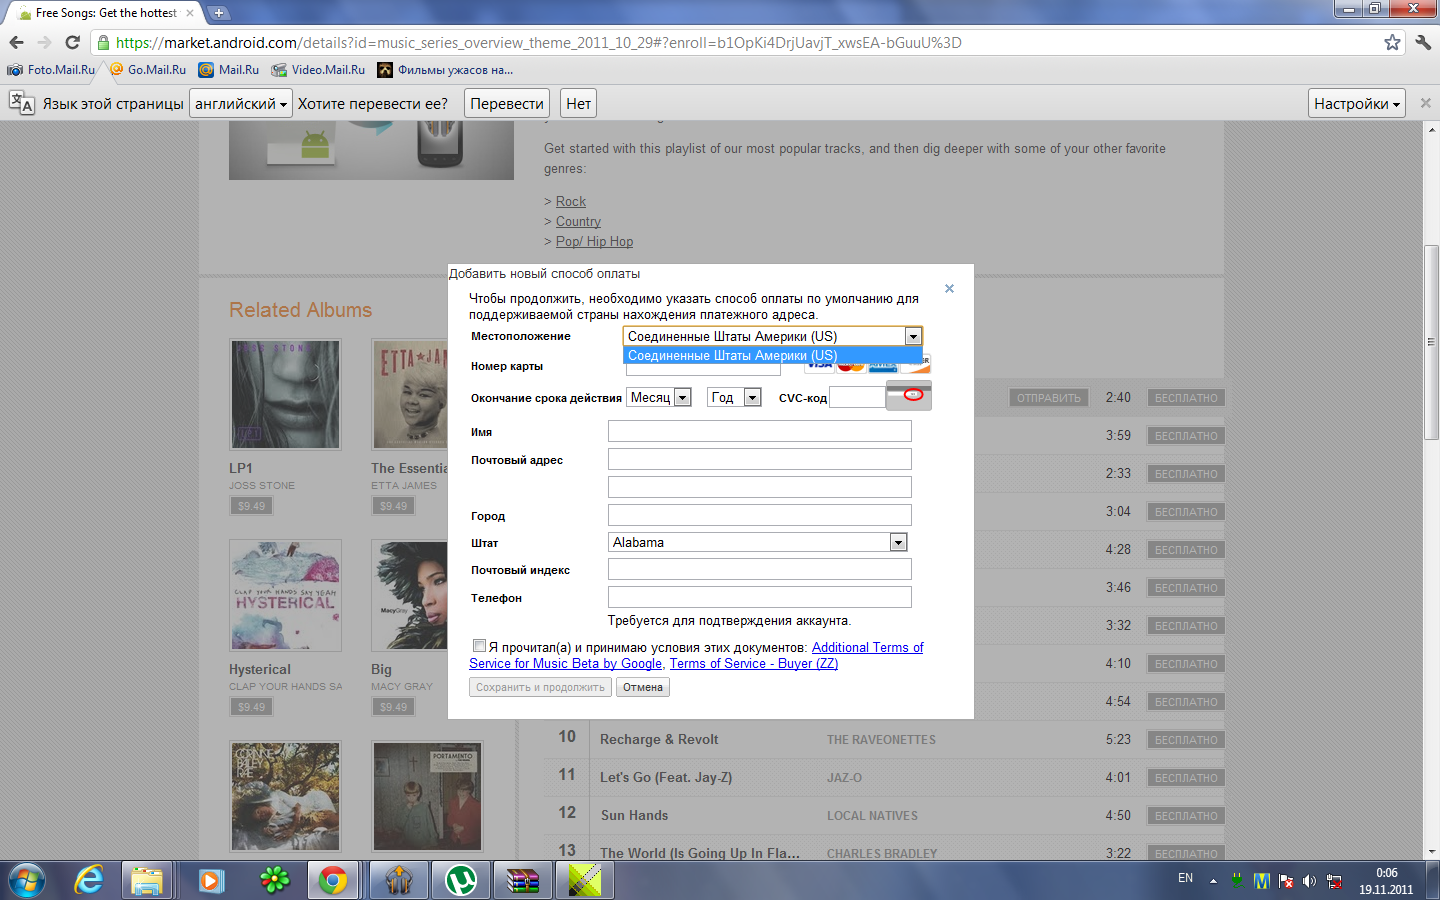Open the Go.Mail.Ru bookmark
This screenshot has width=1440, height=900.
(147, 70)
